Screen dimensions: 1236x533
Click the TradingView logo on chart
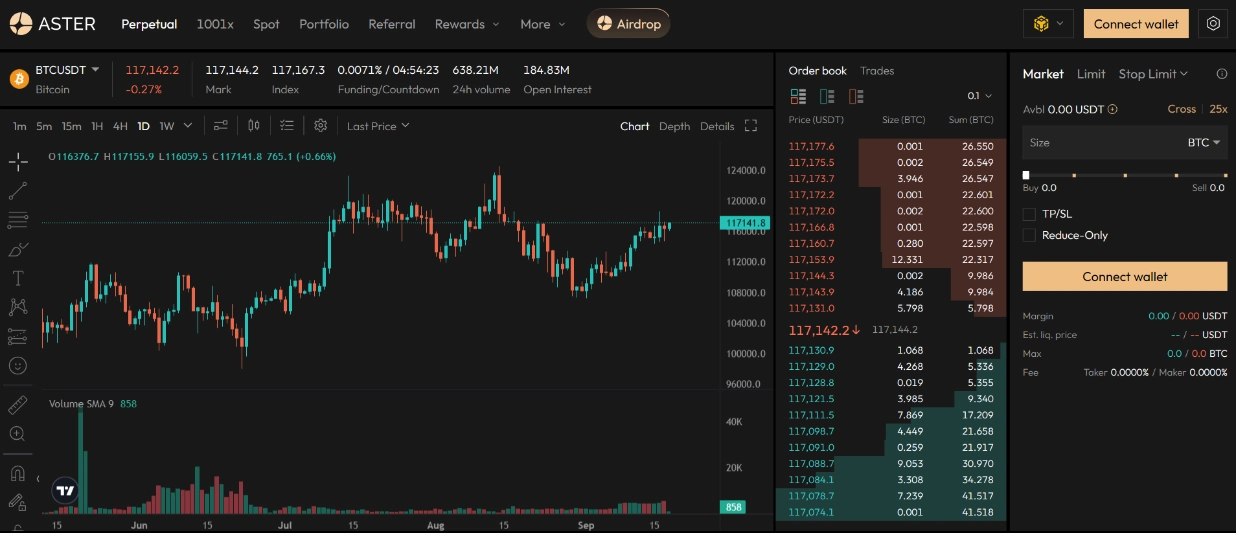tap(65, 491)
